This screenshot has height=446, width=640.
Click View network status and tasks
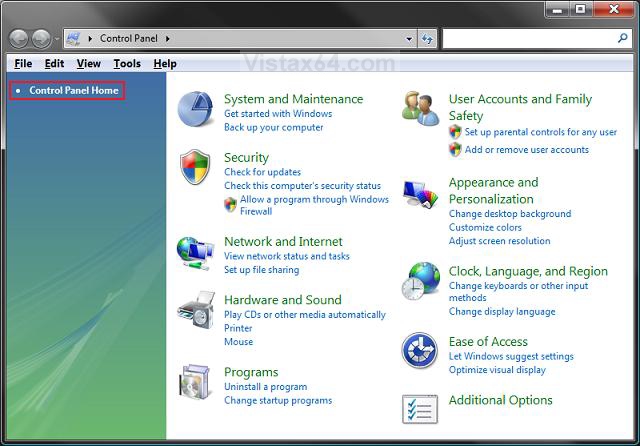287,256
